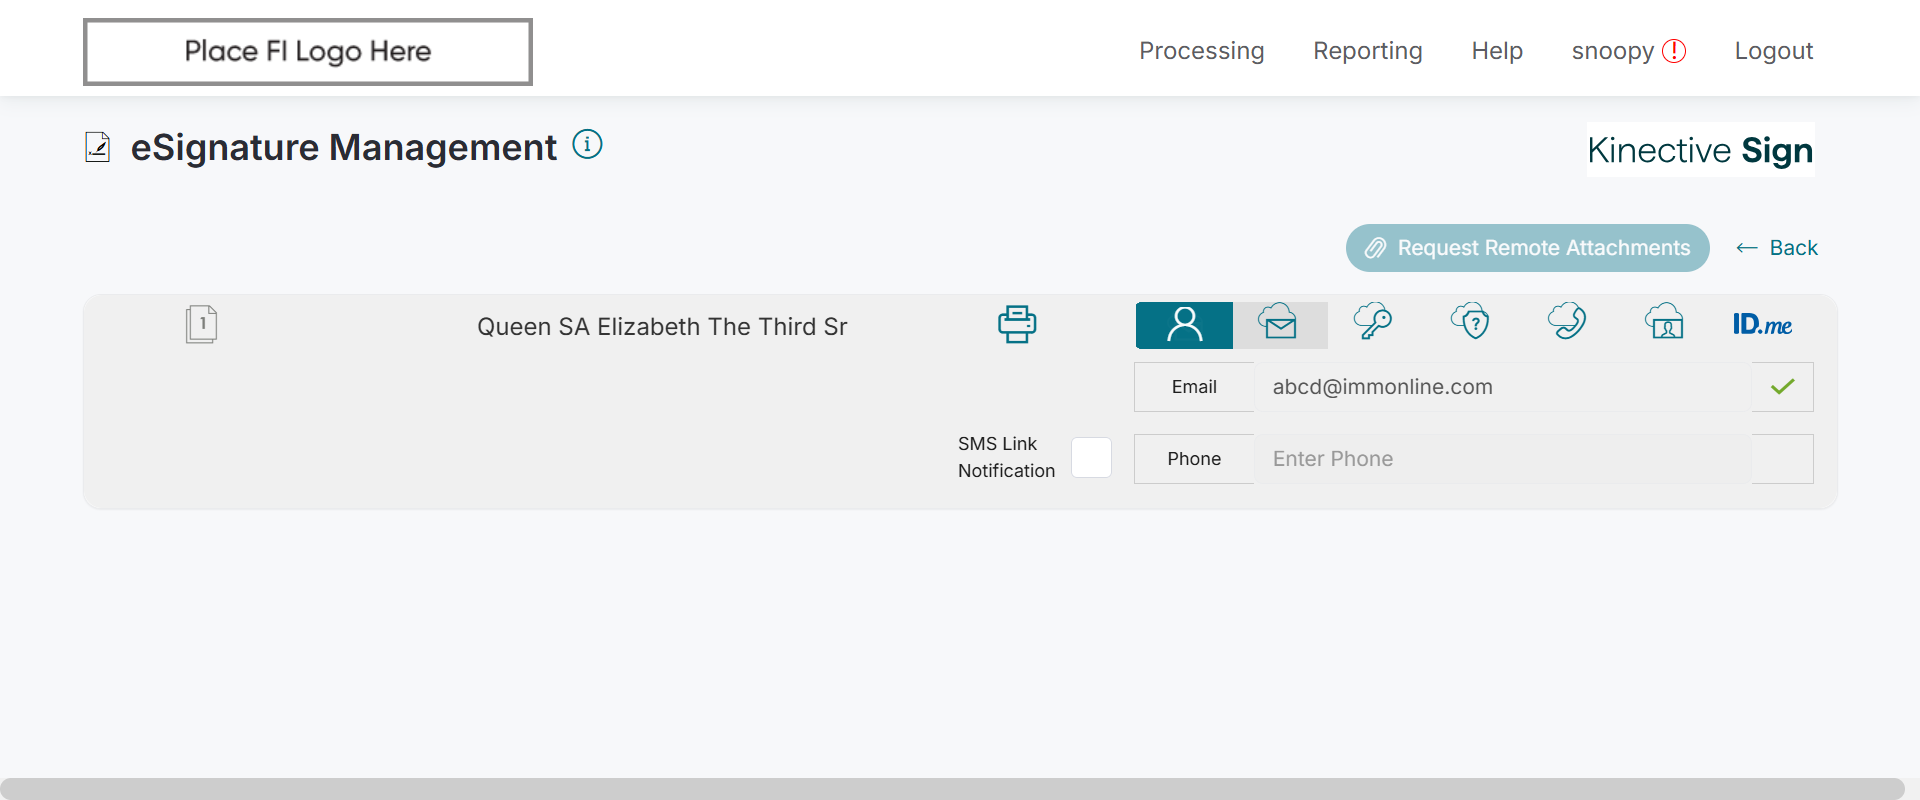Open the page 1 document icon
1920x800 pixels.
point(202,325)
